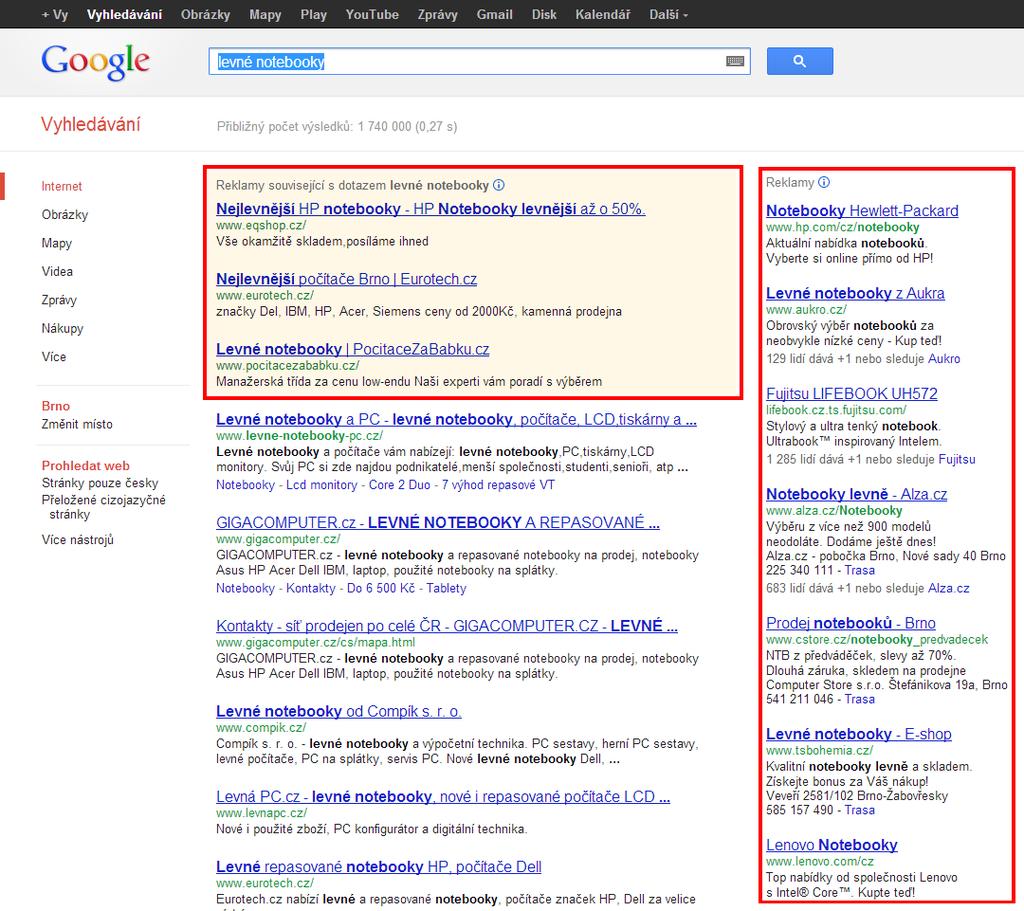Viewport: 1024px width, 911px height.
Task: Open Notebooky Hewlett-Packard sidebar ad
Action: (x=862, y=211)
